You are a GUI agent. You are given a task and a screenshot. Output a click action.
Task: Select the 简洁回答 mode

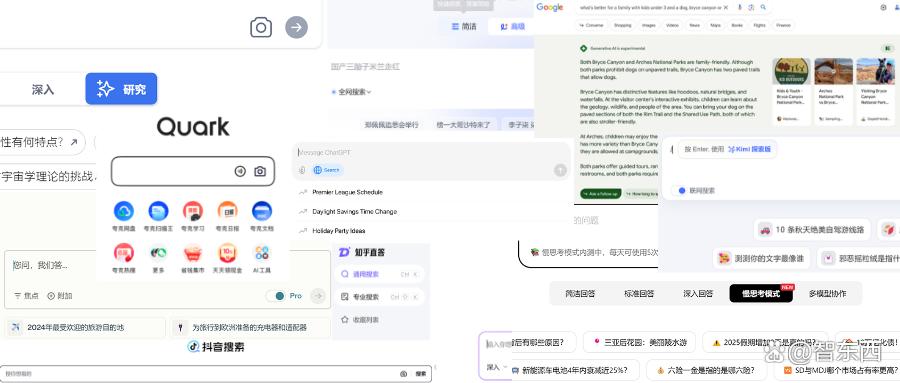(x=580, y=293)
